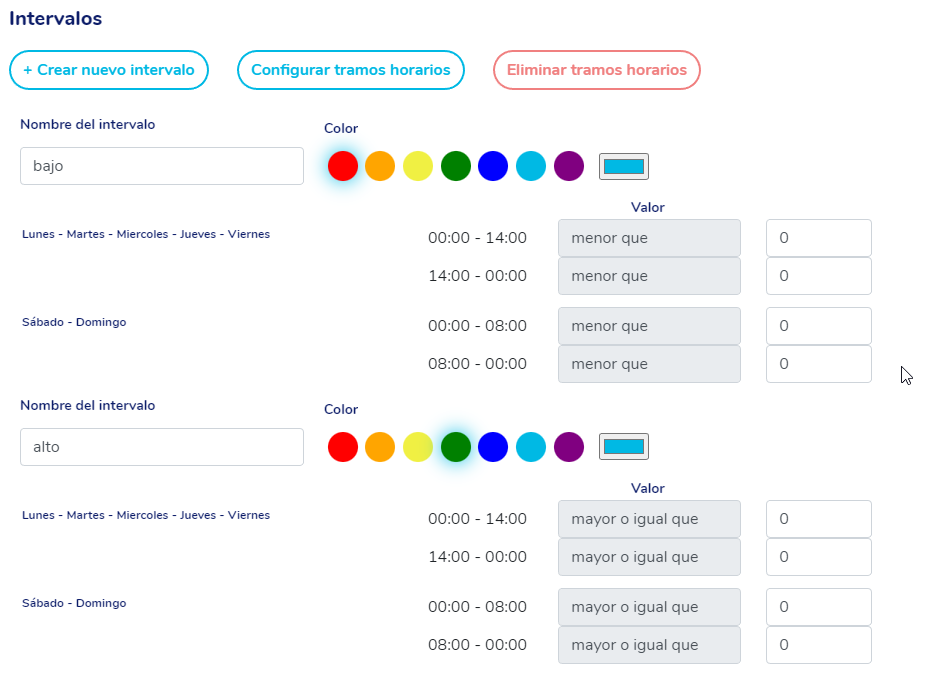Click the bajo interval name field
925x682 pixels.
pos(162,166)
